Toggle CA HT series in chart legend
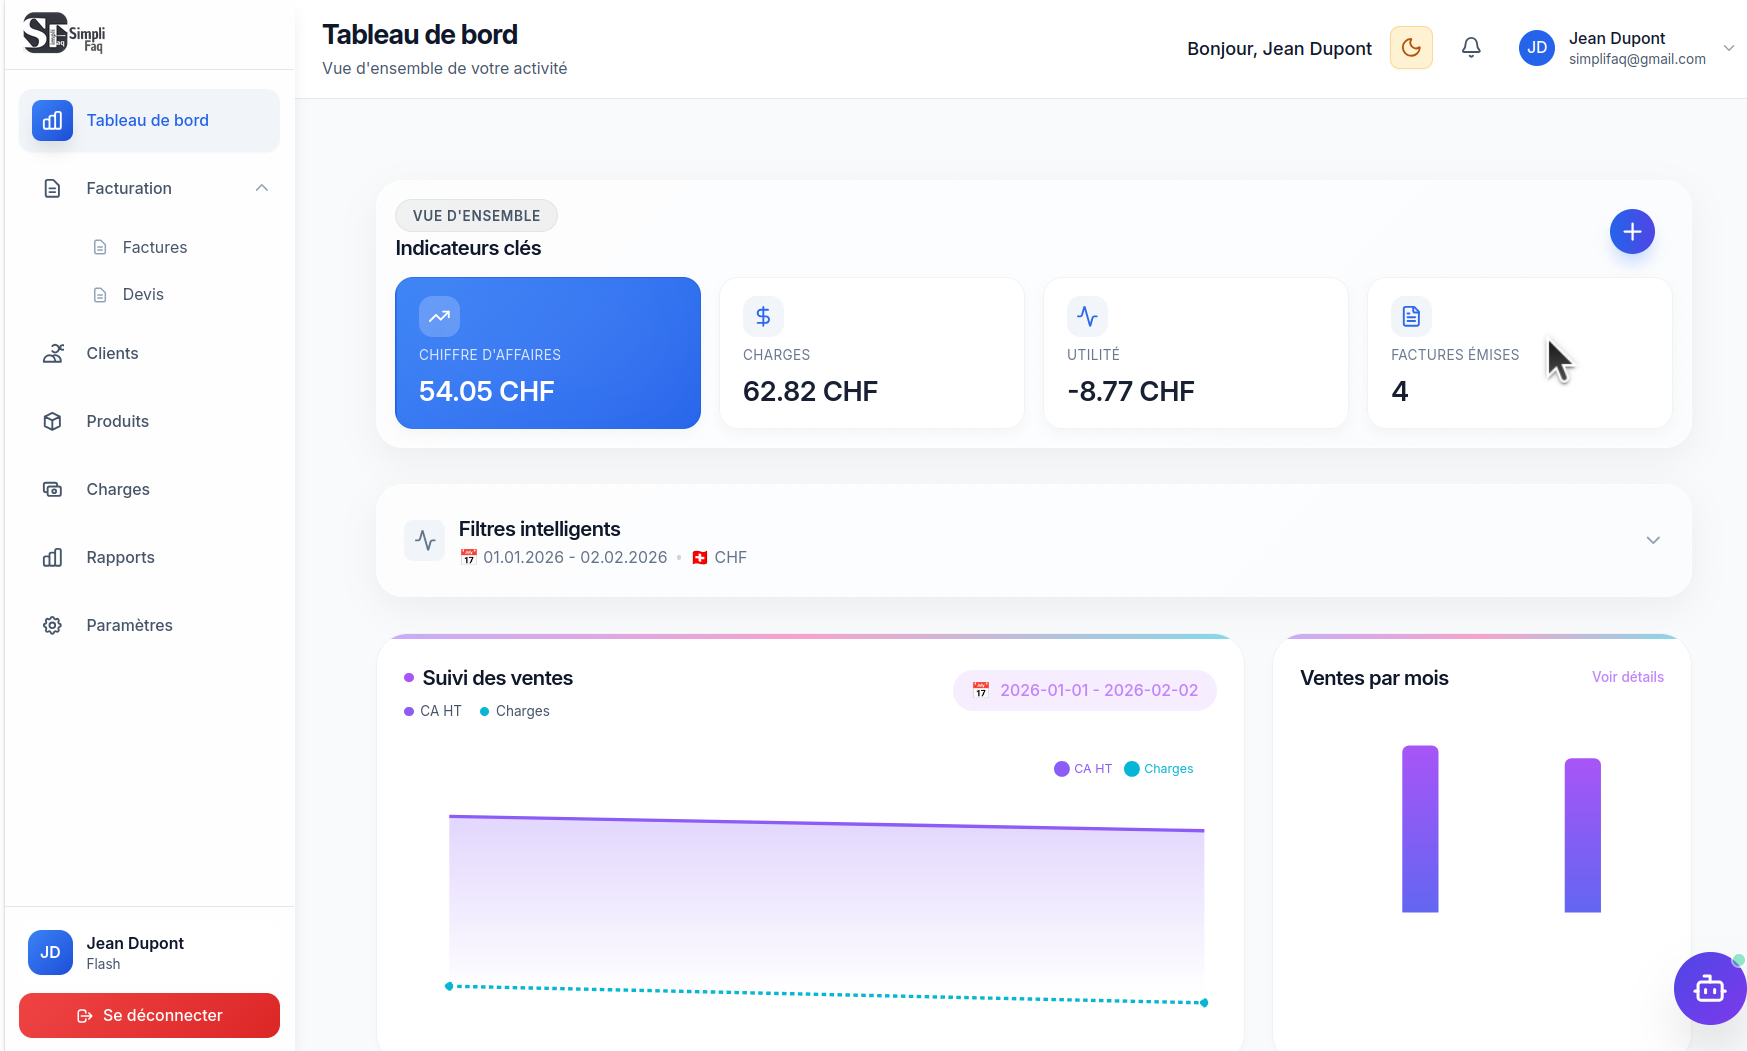The height and width of the screenshot is (1051, 1747). pos(1083,769)
